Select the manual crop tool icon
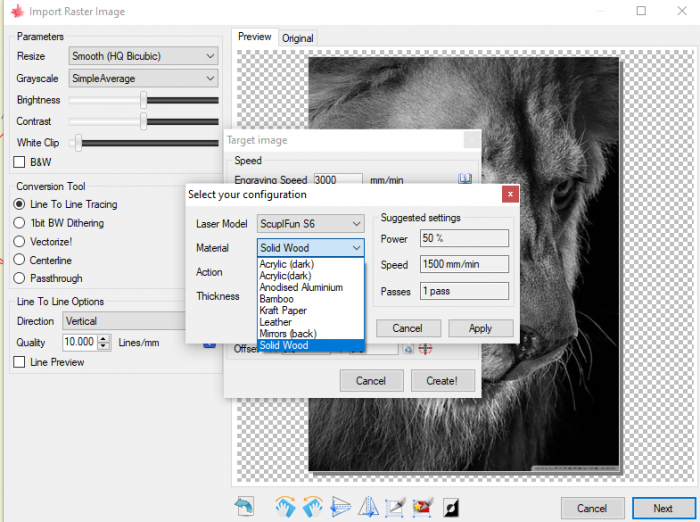 coord(396,506)
